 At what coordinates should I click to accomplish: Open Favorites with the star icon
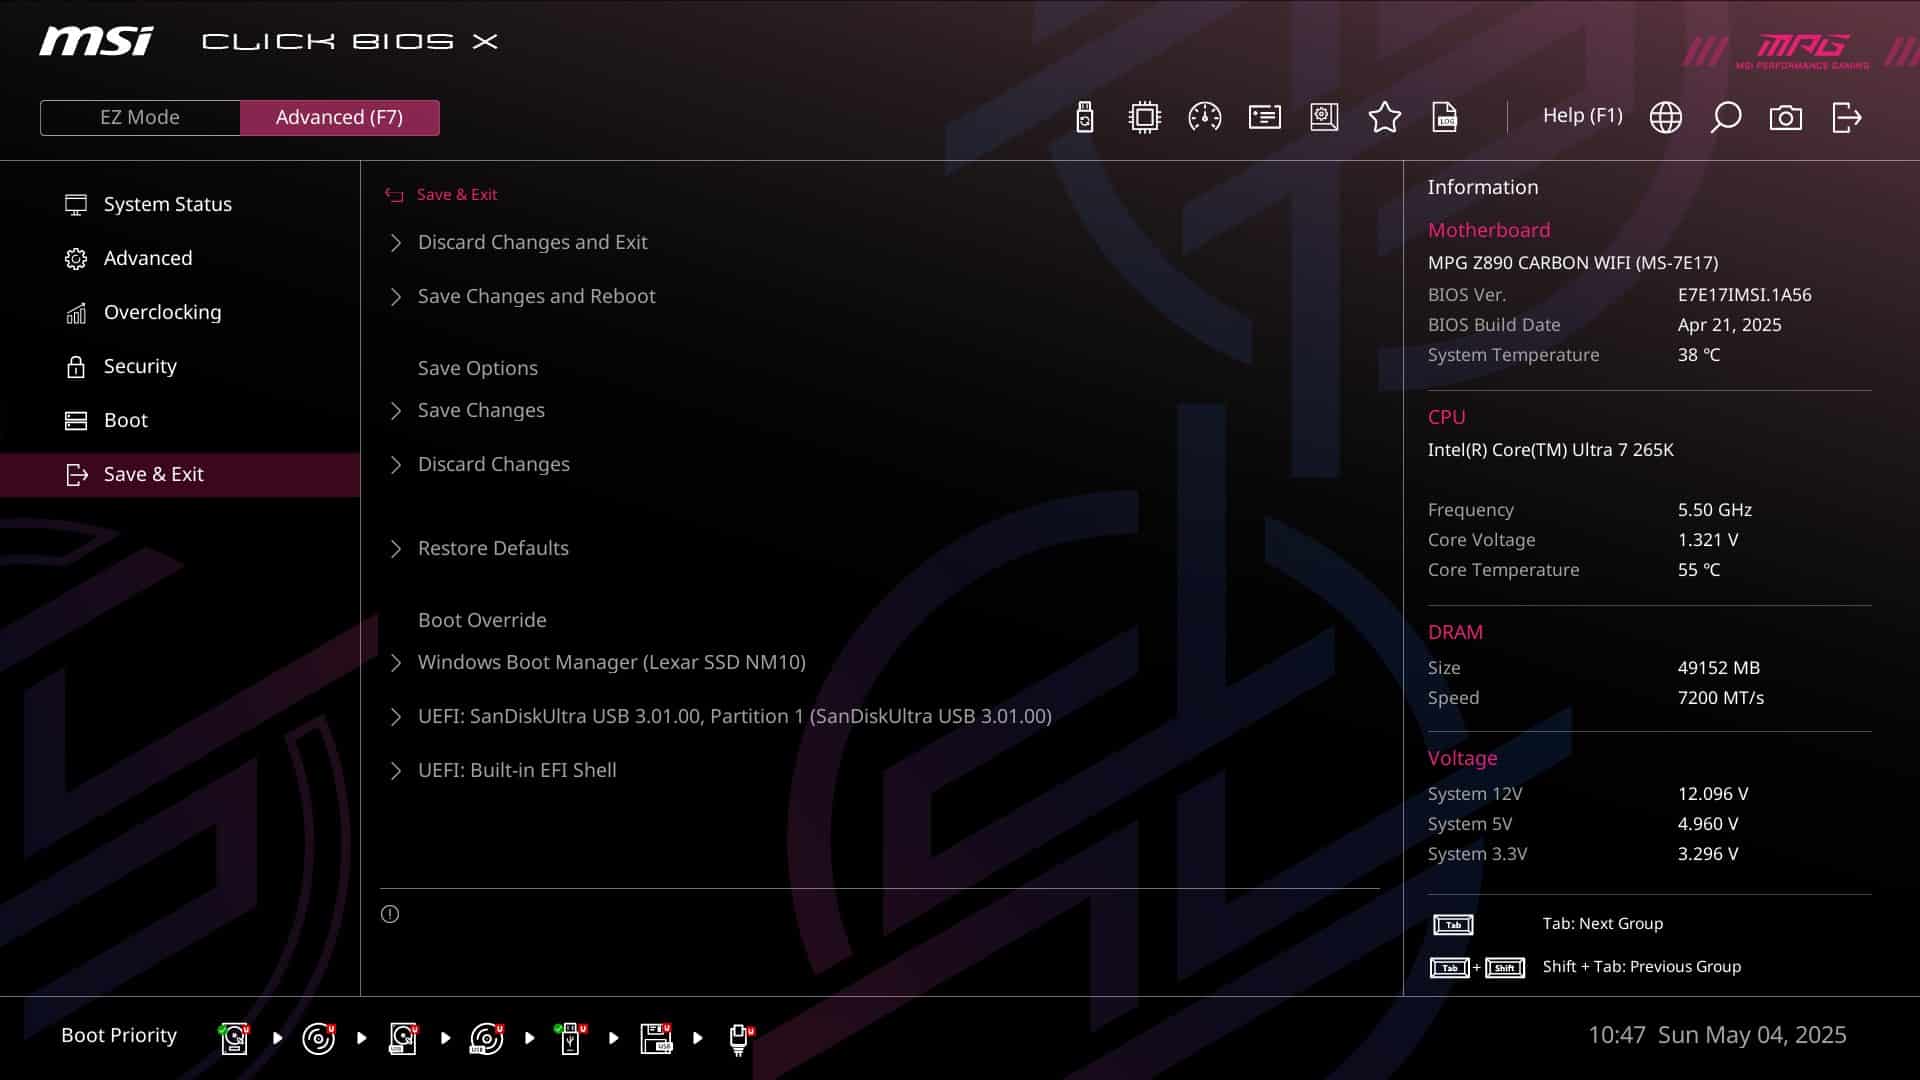[1384, 117]
